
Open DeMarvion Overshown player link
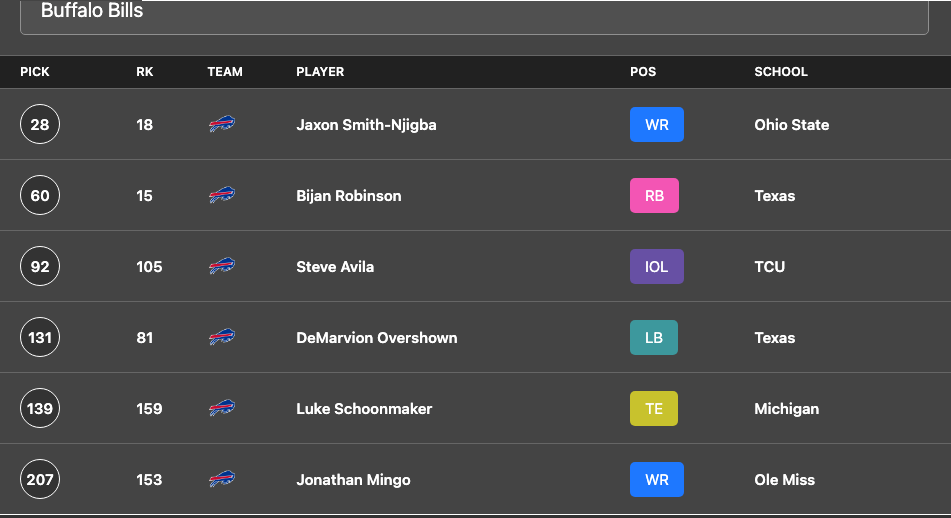(x=377, y=338)
